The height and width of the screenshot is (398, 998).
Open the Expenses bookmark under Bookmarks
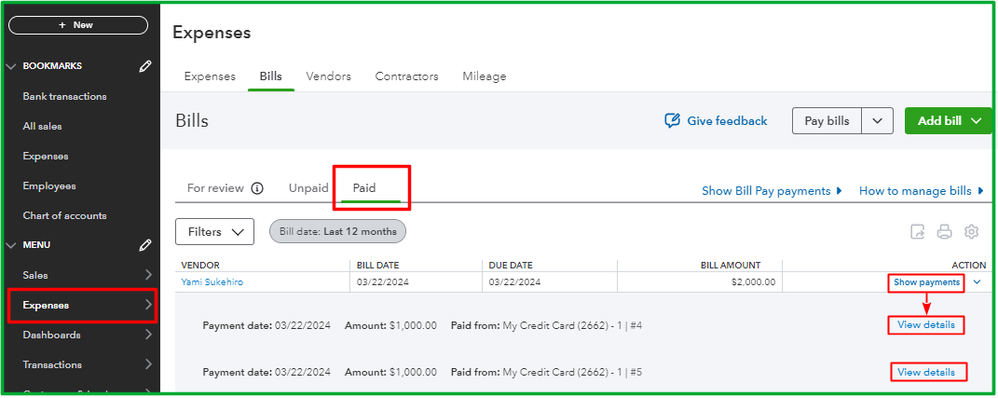tap(45, 156)
